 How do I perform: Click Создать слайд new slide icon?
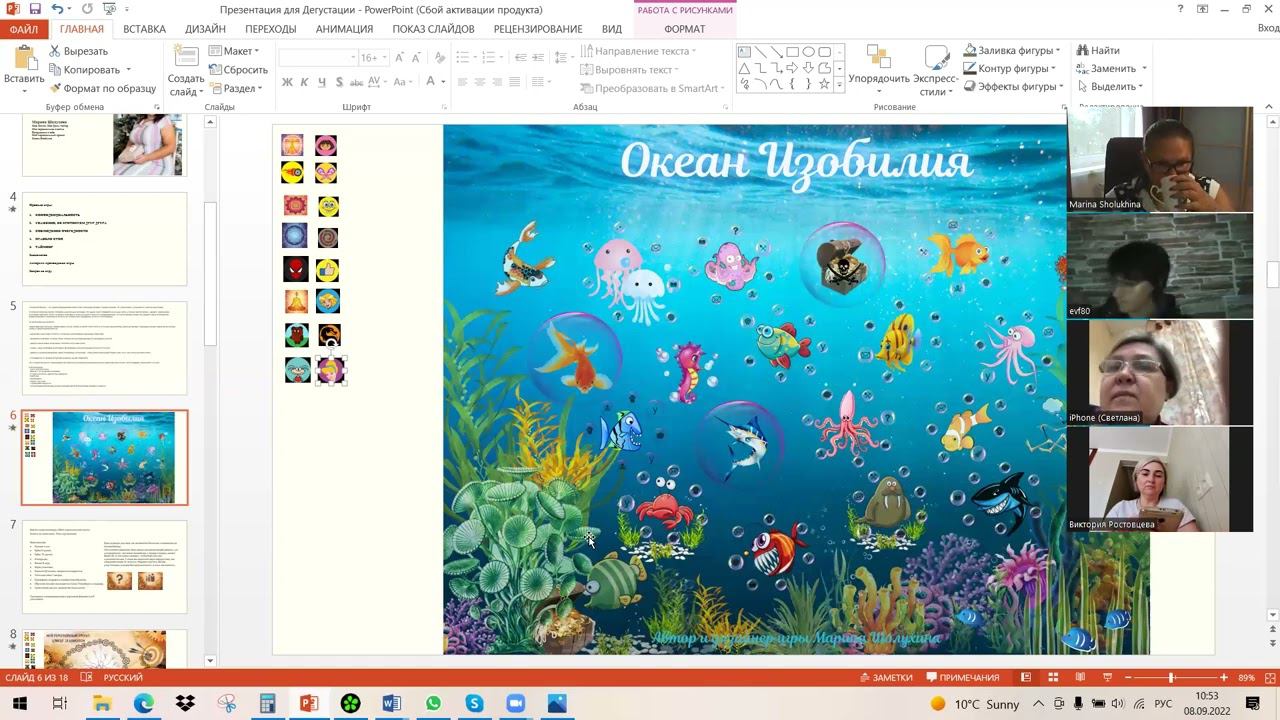[186, 57]
